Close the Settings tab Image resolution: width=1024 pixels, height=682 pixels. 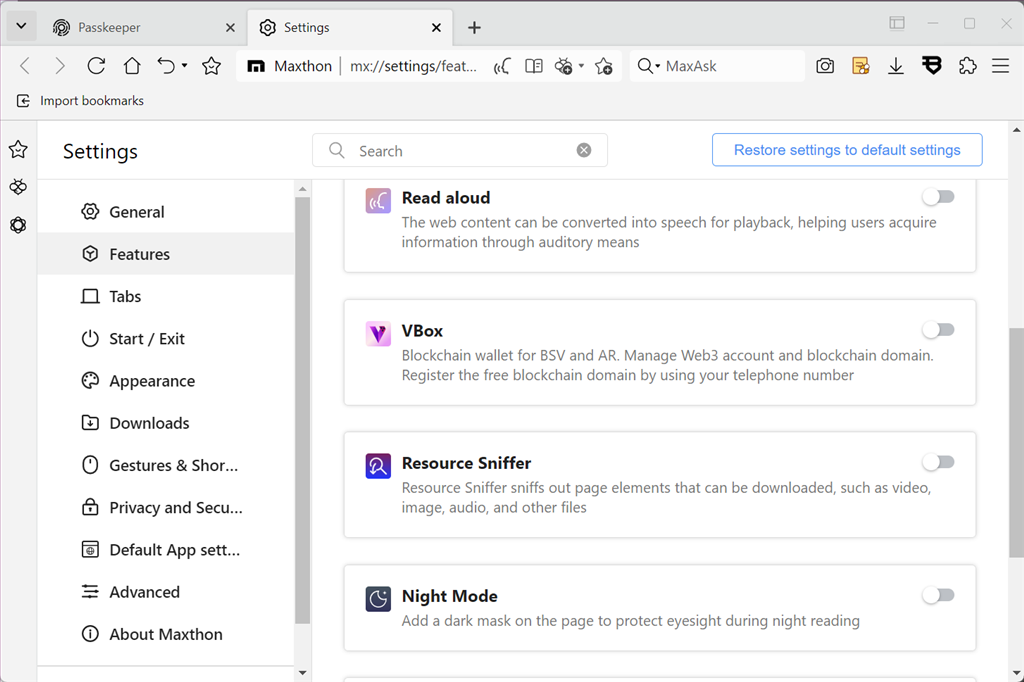point(436,27)
